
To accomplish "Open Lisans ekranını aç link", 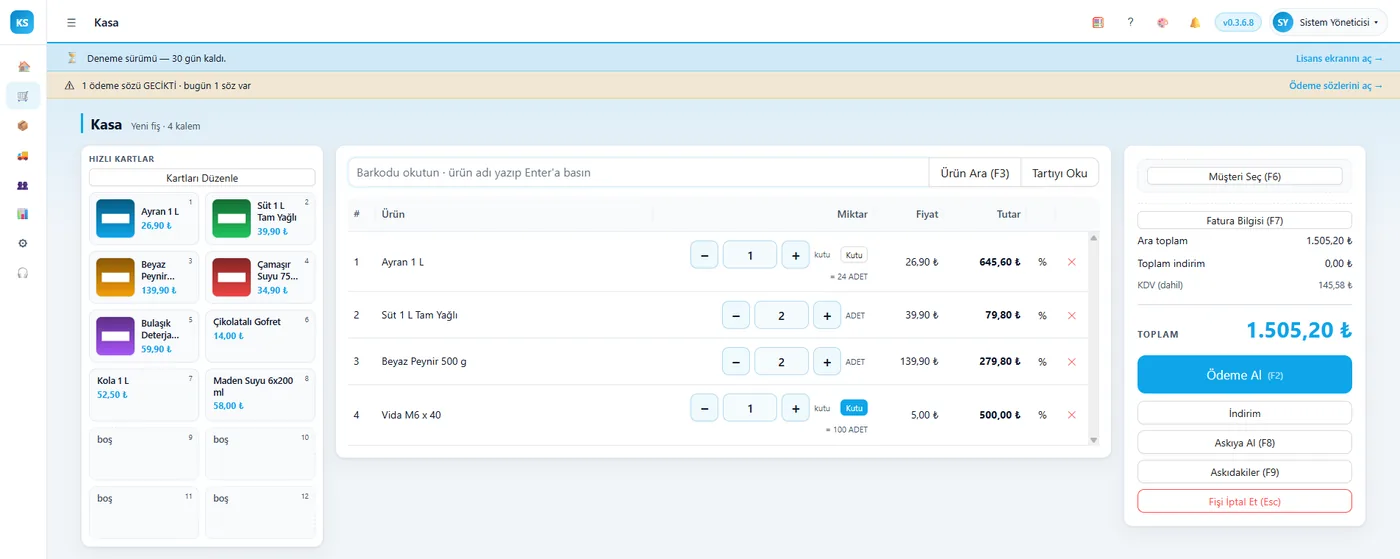I will pyautogui.click(x=1339, y=58).
